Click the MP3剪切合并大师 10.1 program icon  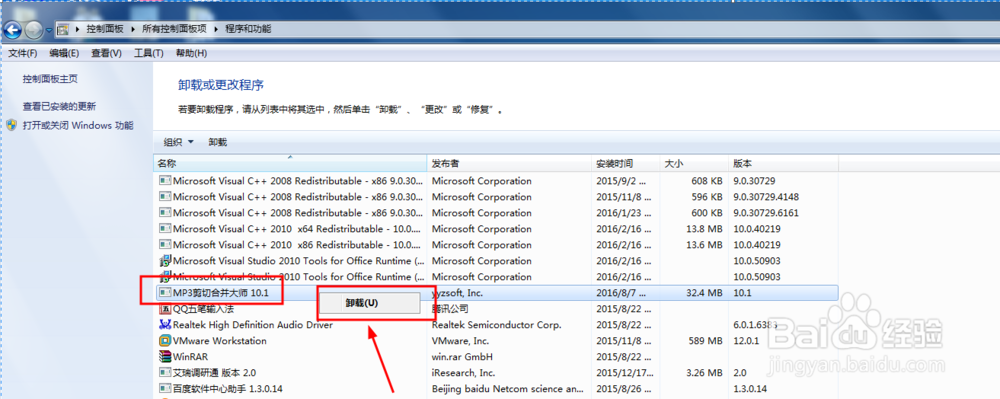point(165,293)
